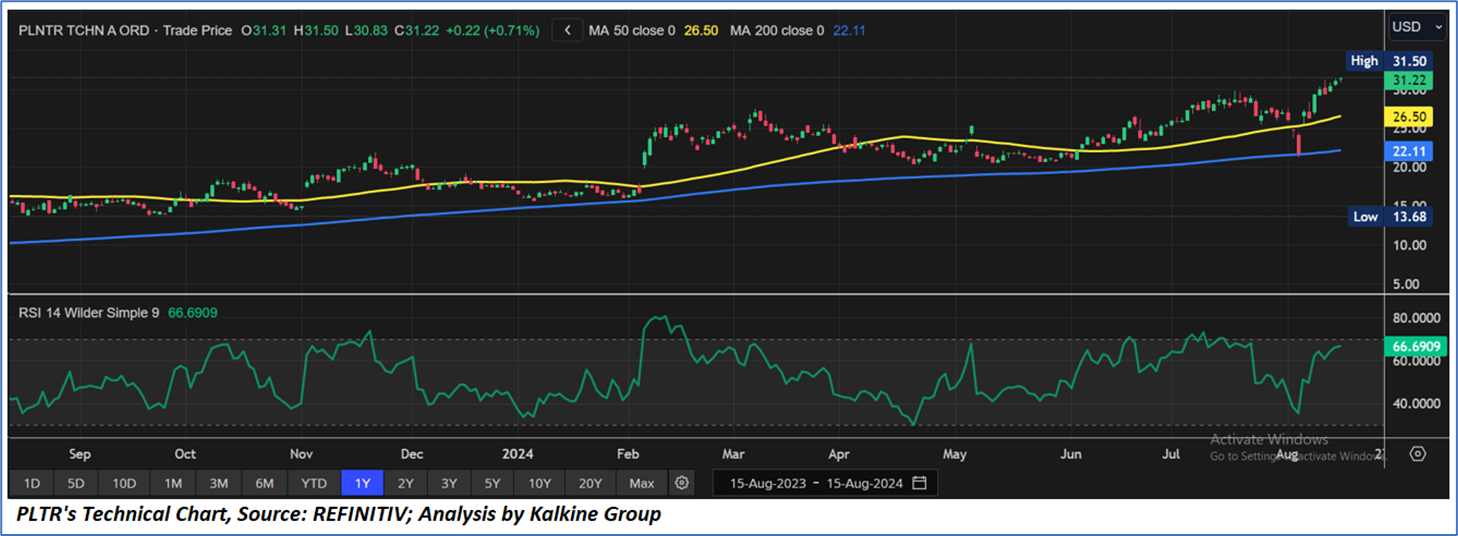Set chart range to 10Y
1458x536 pixels.
coord(540,483)
